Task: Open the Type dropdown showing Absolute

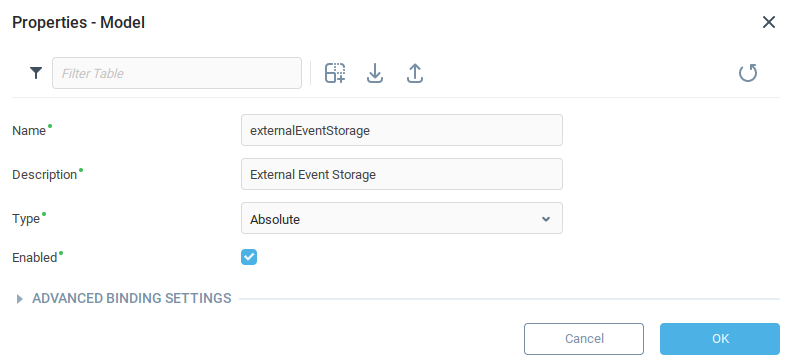Action: tap(402, 218)
